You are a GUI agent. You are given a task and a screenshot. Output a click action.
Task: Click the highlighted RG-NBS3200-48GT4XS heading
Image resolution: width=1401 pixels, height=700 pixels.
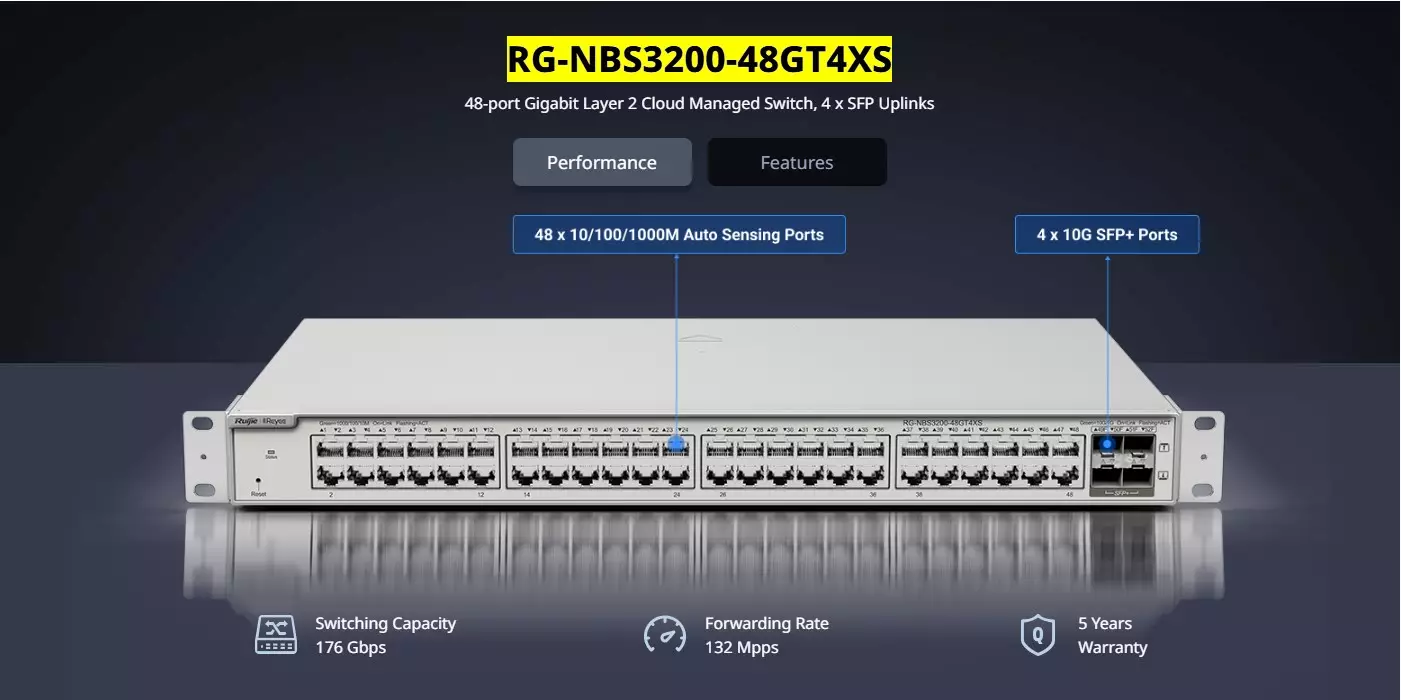[699, 60]
